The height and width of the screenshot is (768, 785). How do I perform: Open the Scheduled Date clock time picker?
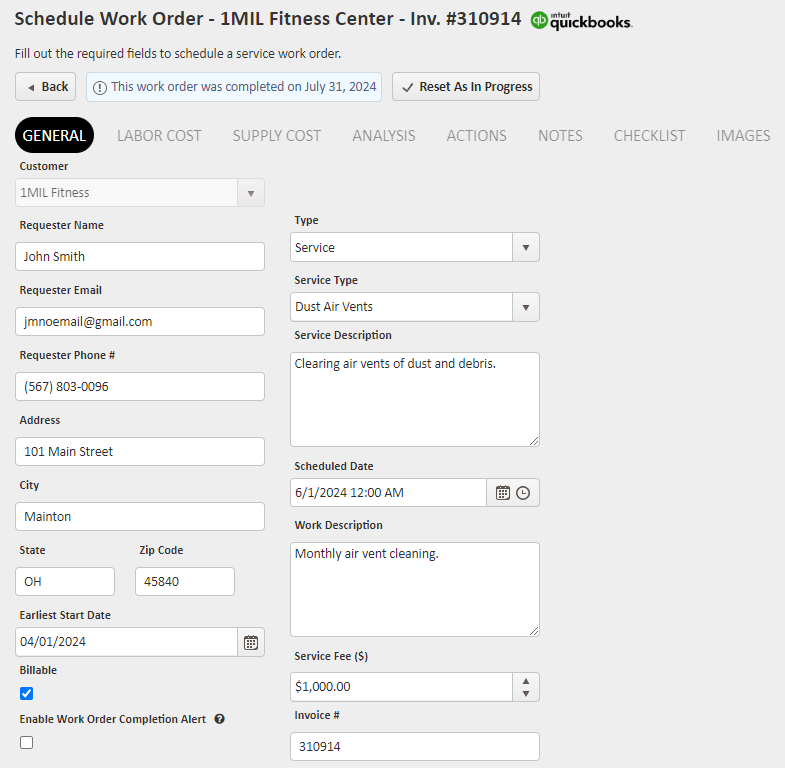523,493
